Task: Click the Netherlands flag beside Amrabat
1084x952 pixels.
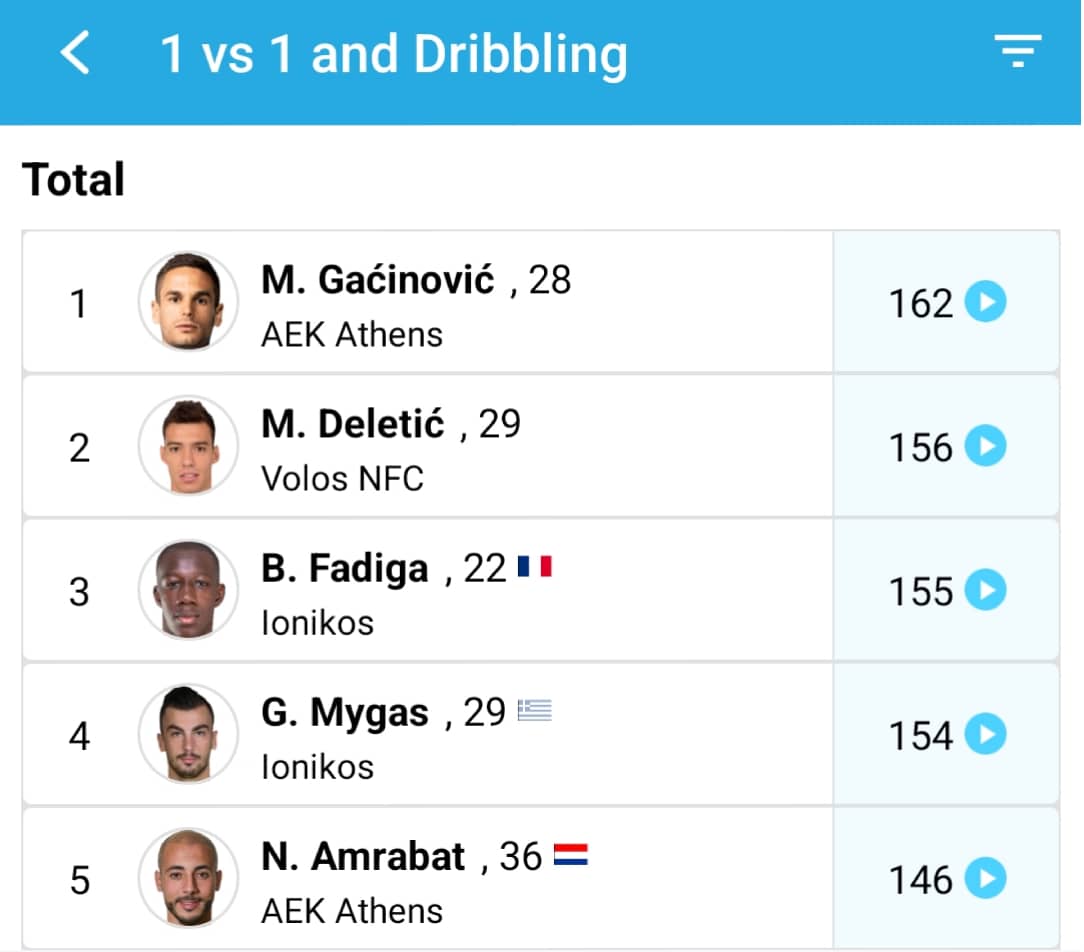Action: coord(571,856)
